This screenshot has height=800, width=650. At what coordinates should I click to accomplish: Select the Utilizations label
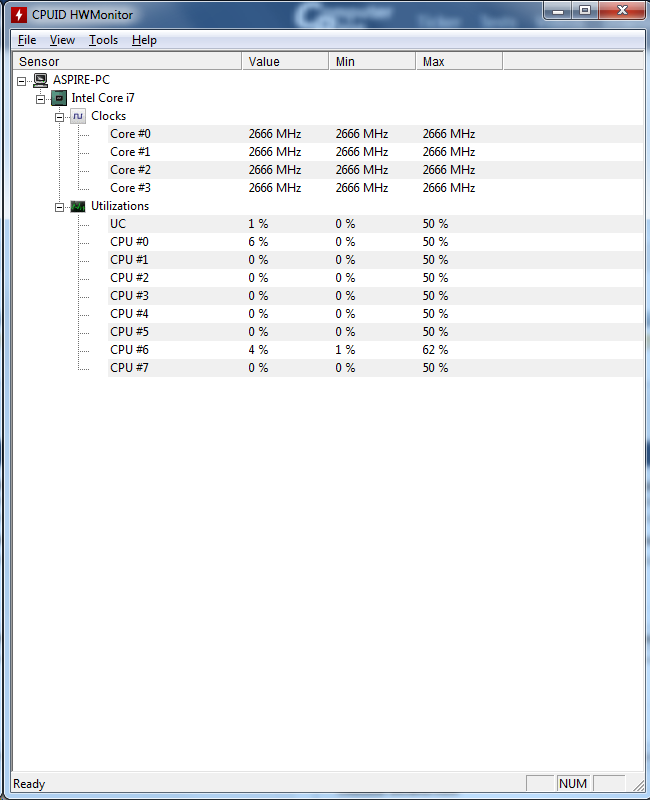pos(120,206)
